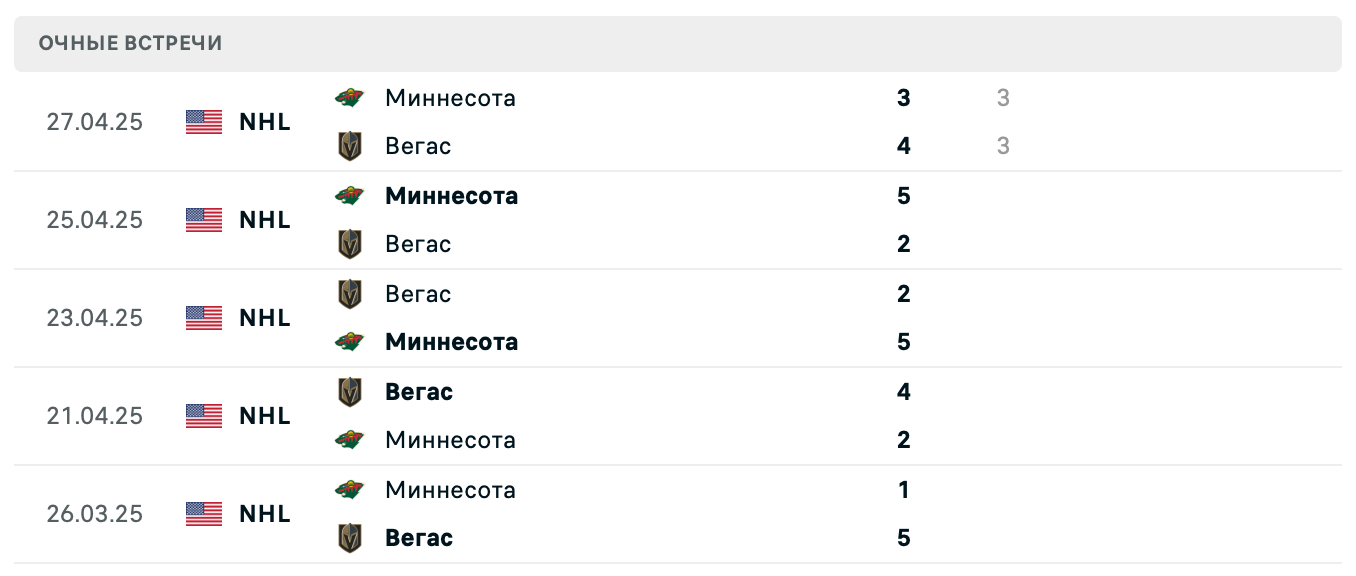
Task: Click Vegas score 4 in 27.04.25 match
Action: [904, 146]
